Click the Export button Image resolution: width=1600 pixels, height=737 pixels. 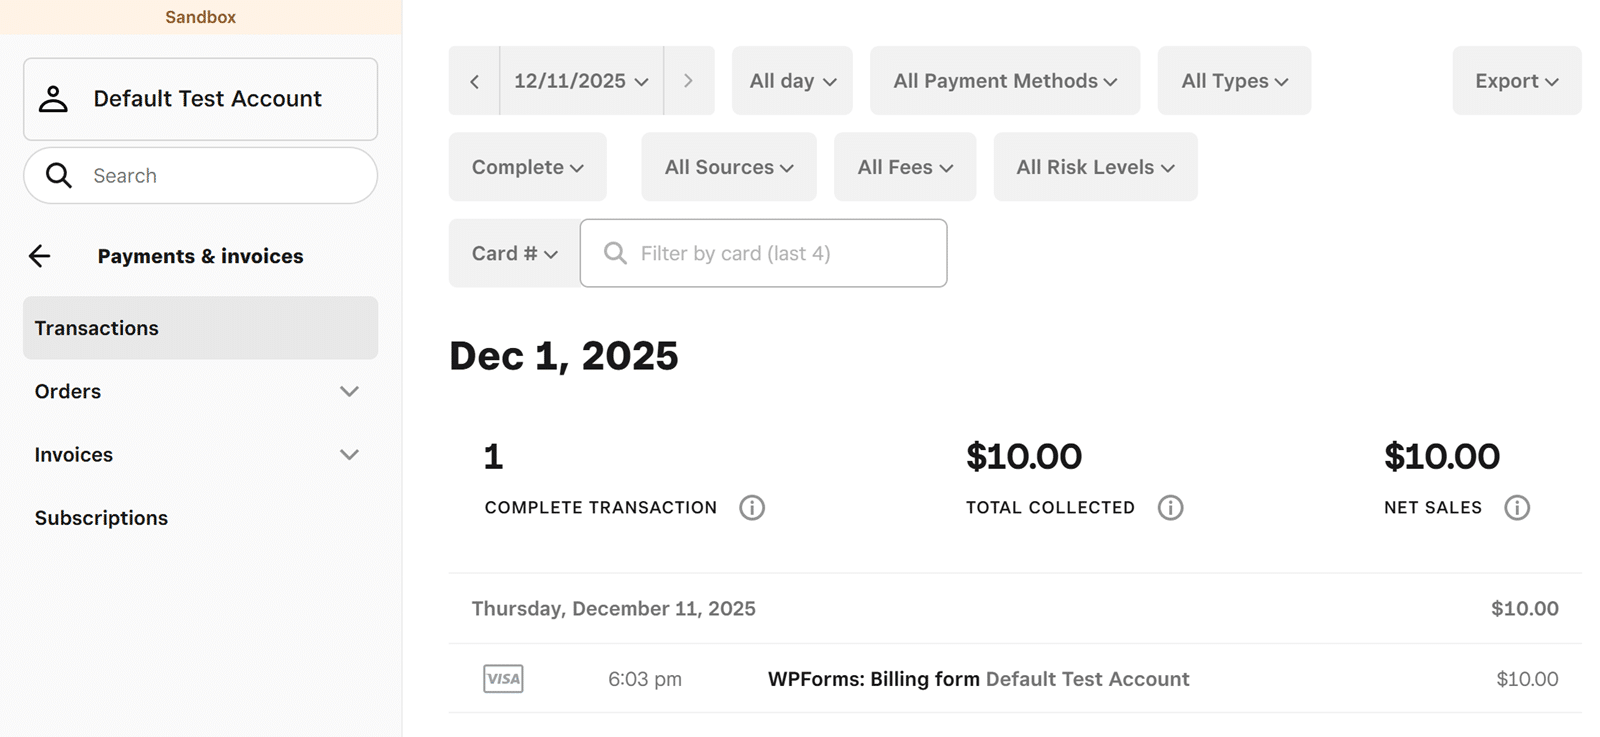1515,81
